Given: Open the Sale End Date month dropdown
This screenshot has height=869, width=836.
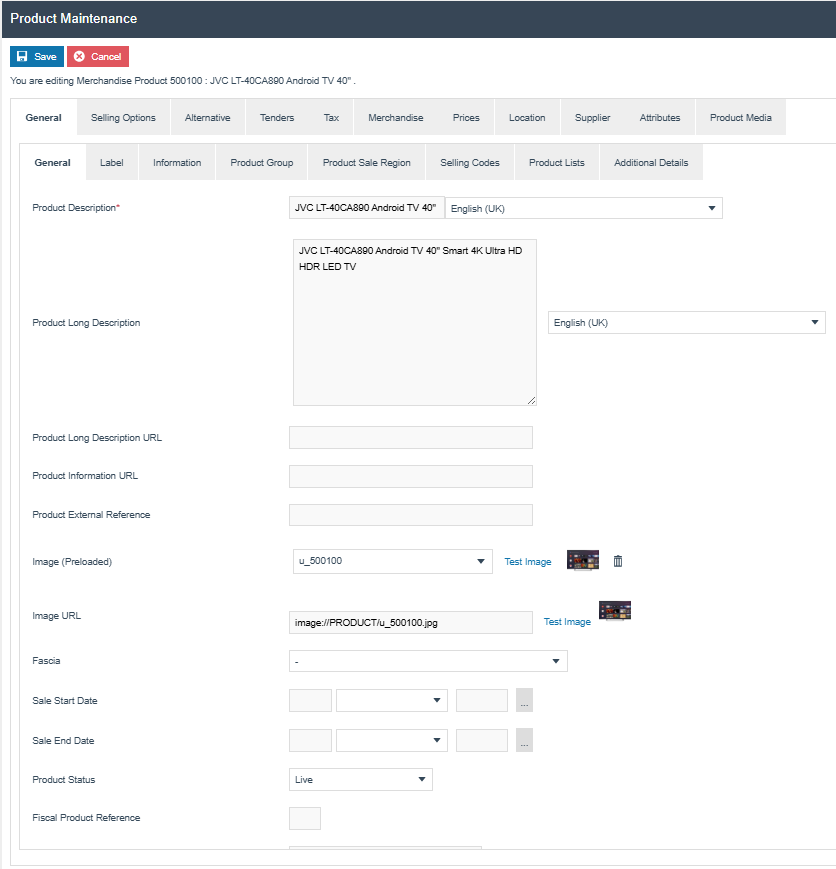Looking at the screenshot, I should (392, 740).
